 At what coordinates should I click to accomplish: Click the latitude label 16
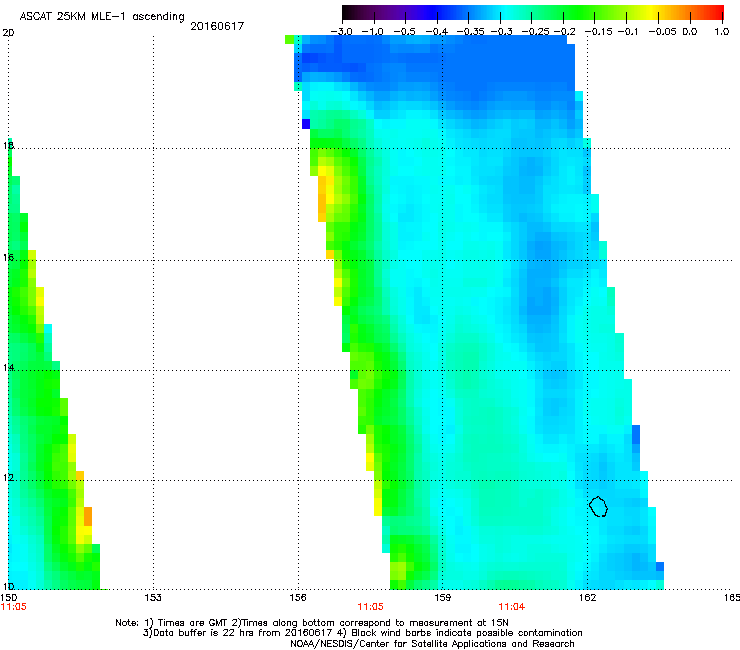pyautogui.click(x=8, y=257)
